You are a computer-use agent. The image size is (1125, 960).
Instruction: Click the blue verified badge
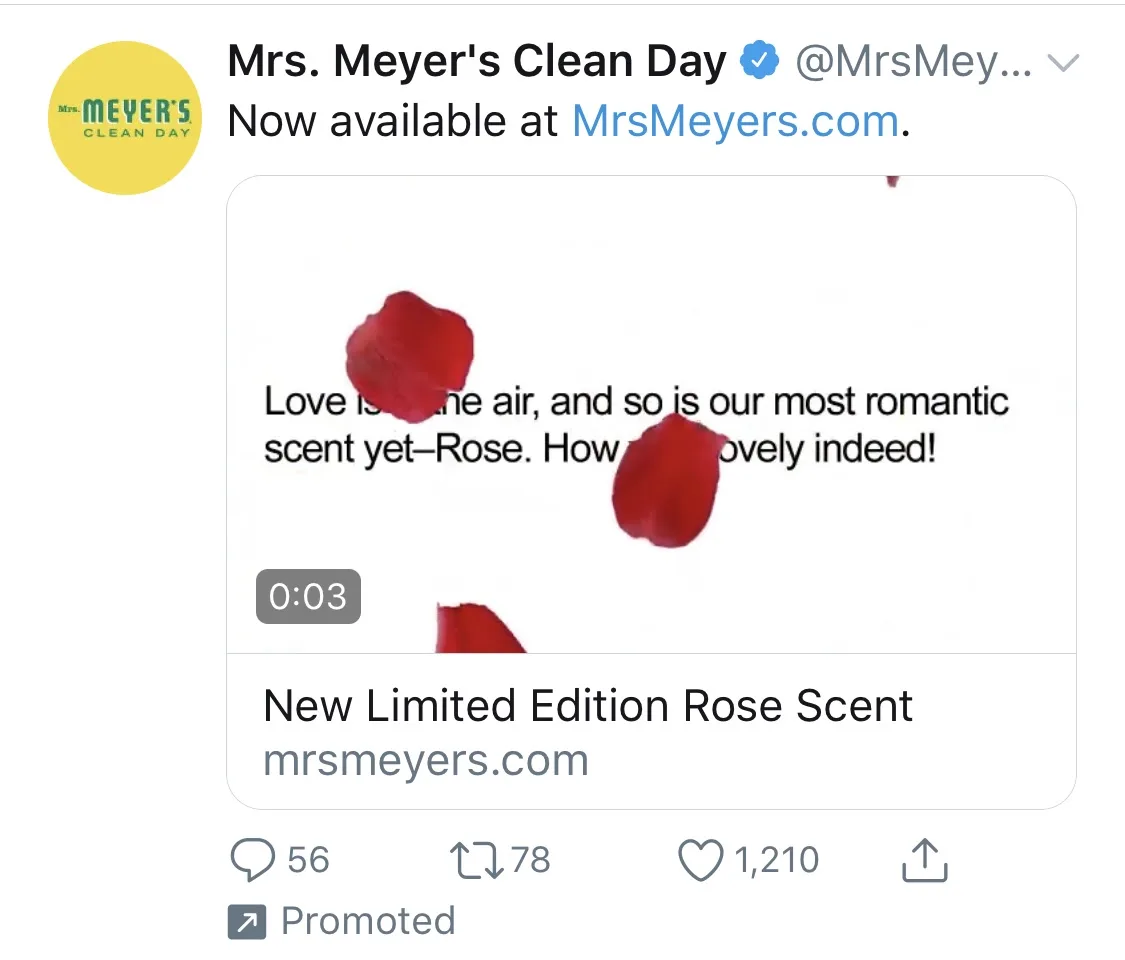pos(759,64)
